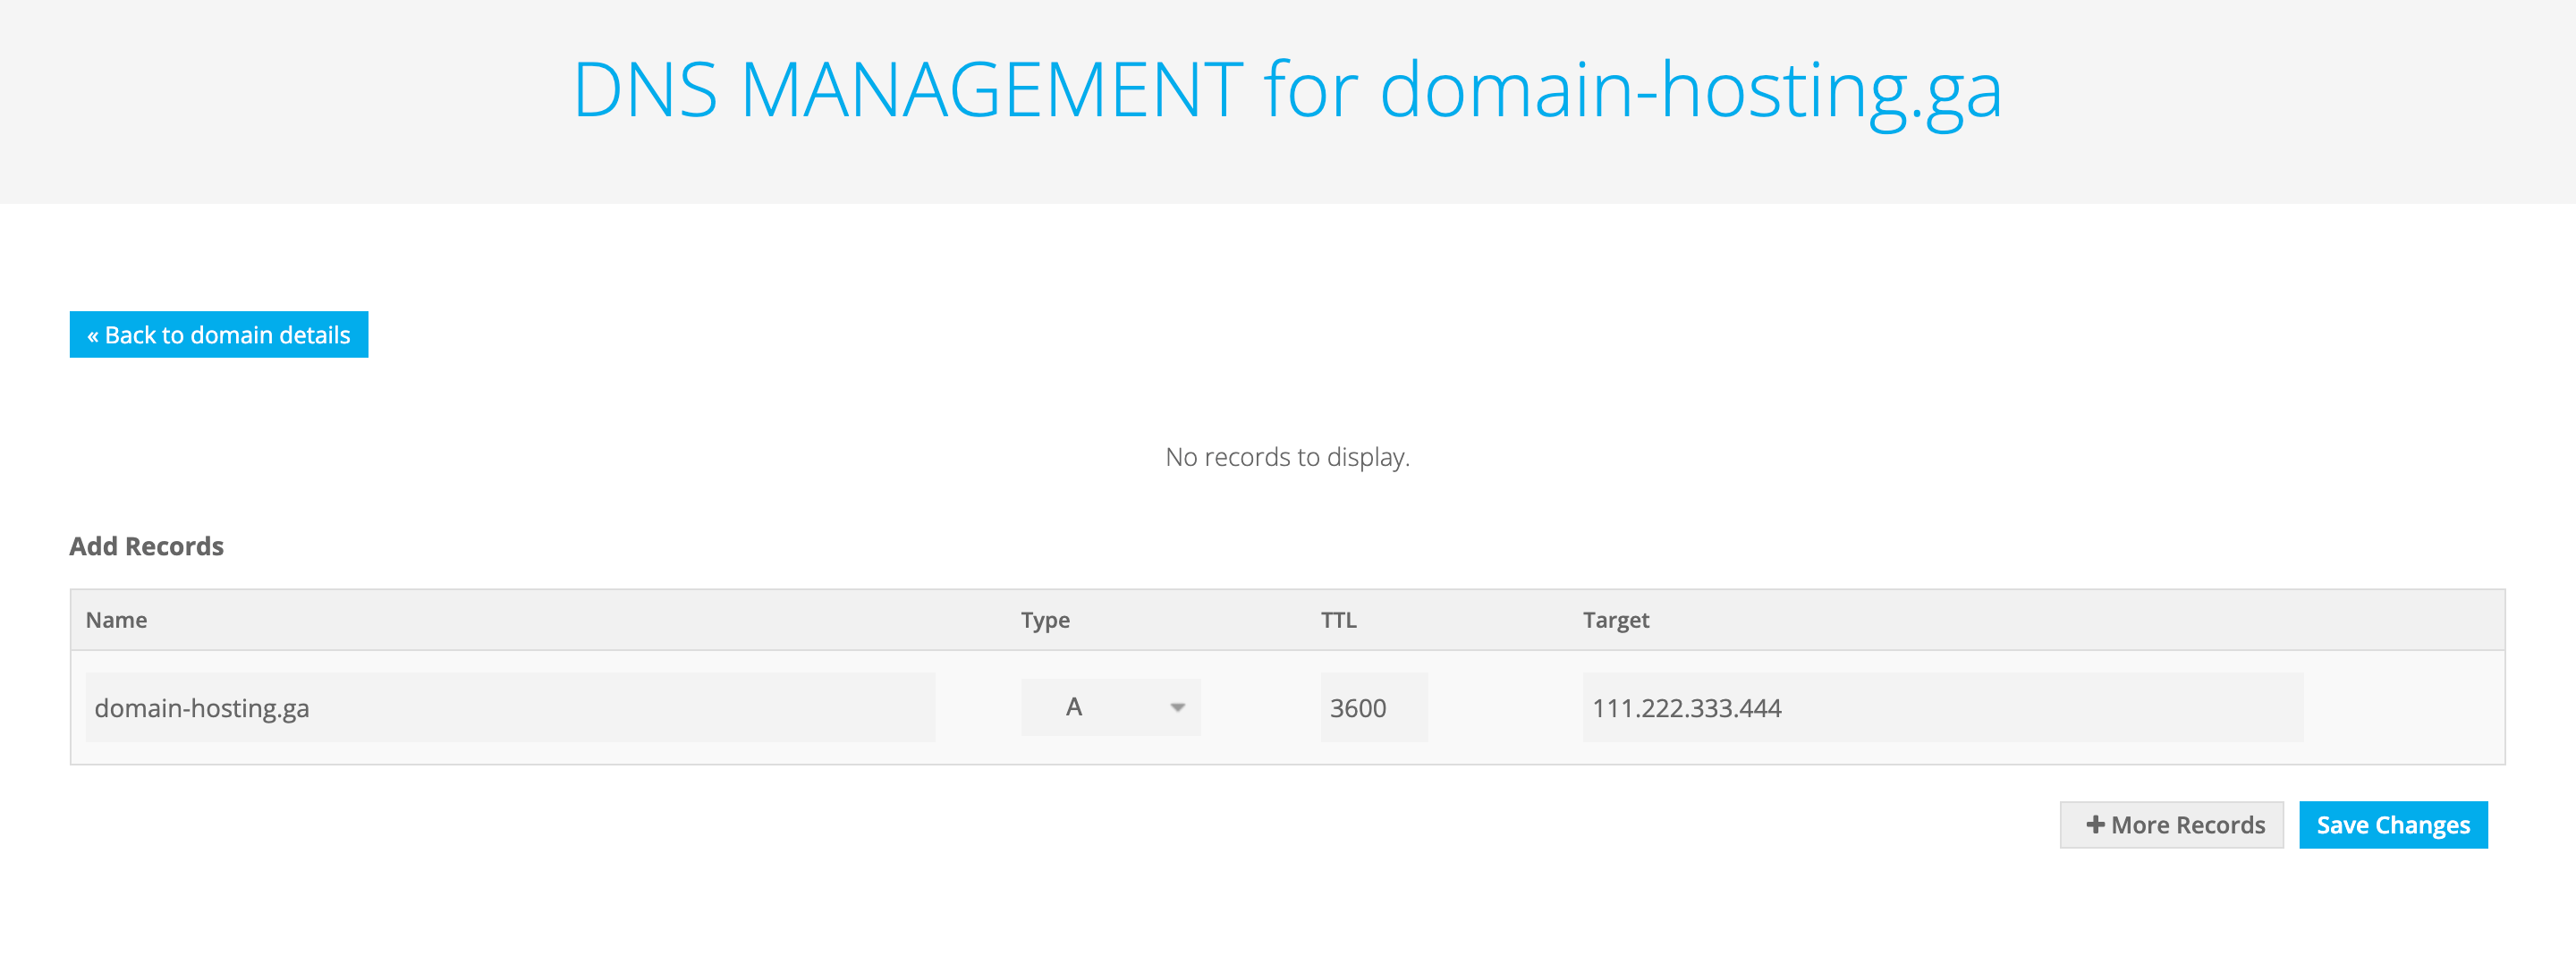Click the plus icon on More Records
Viewport: 2576px width, 964px height.
(2094, 824)
